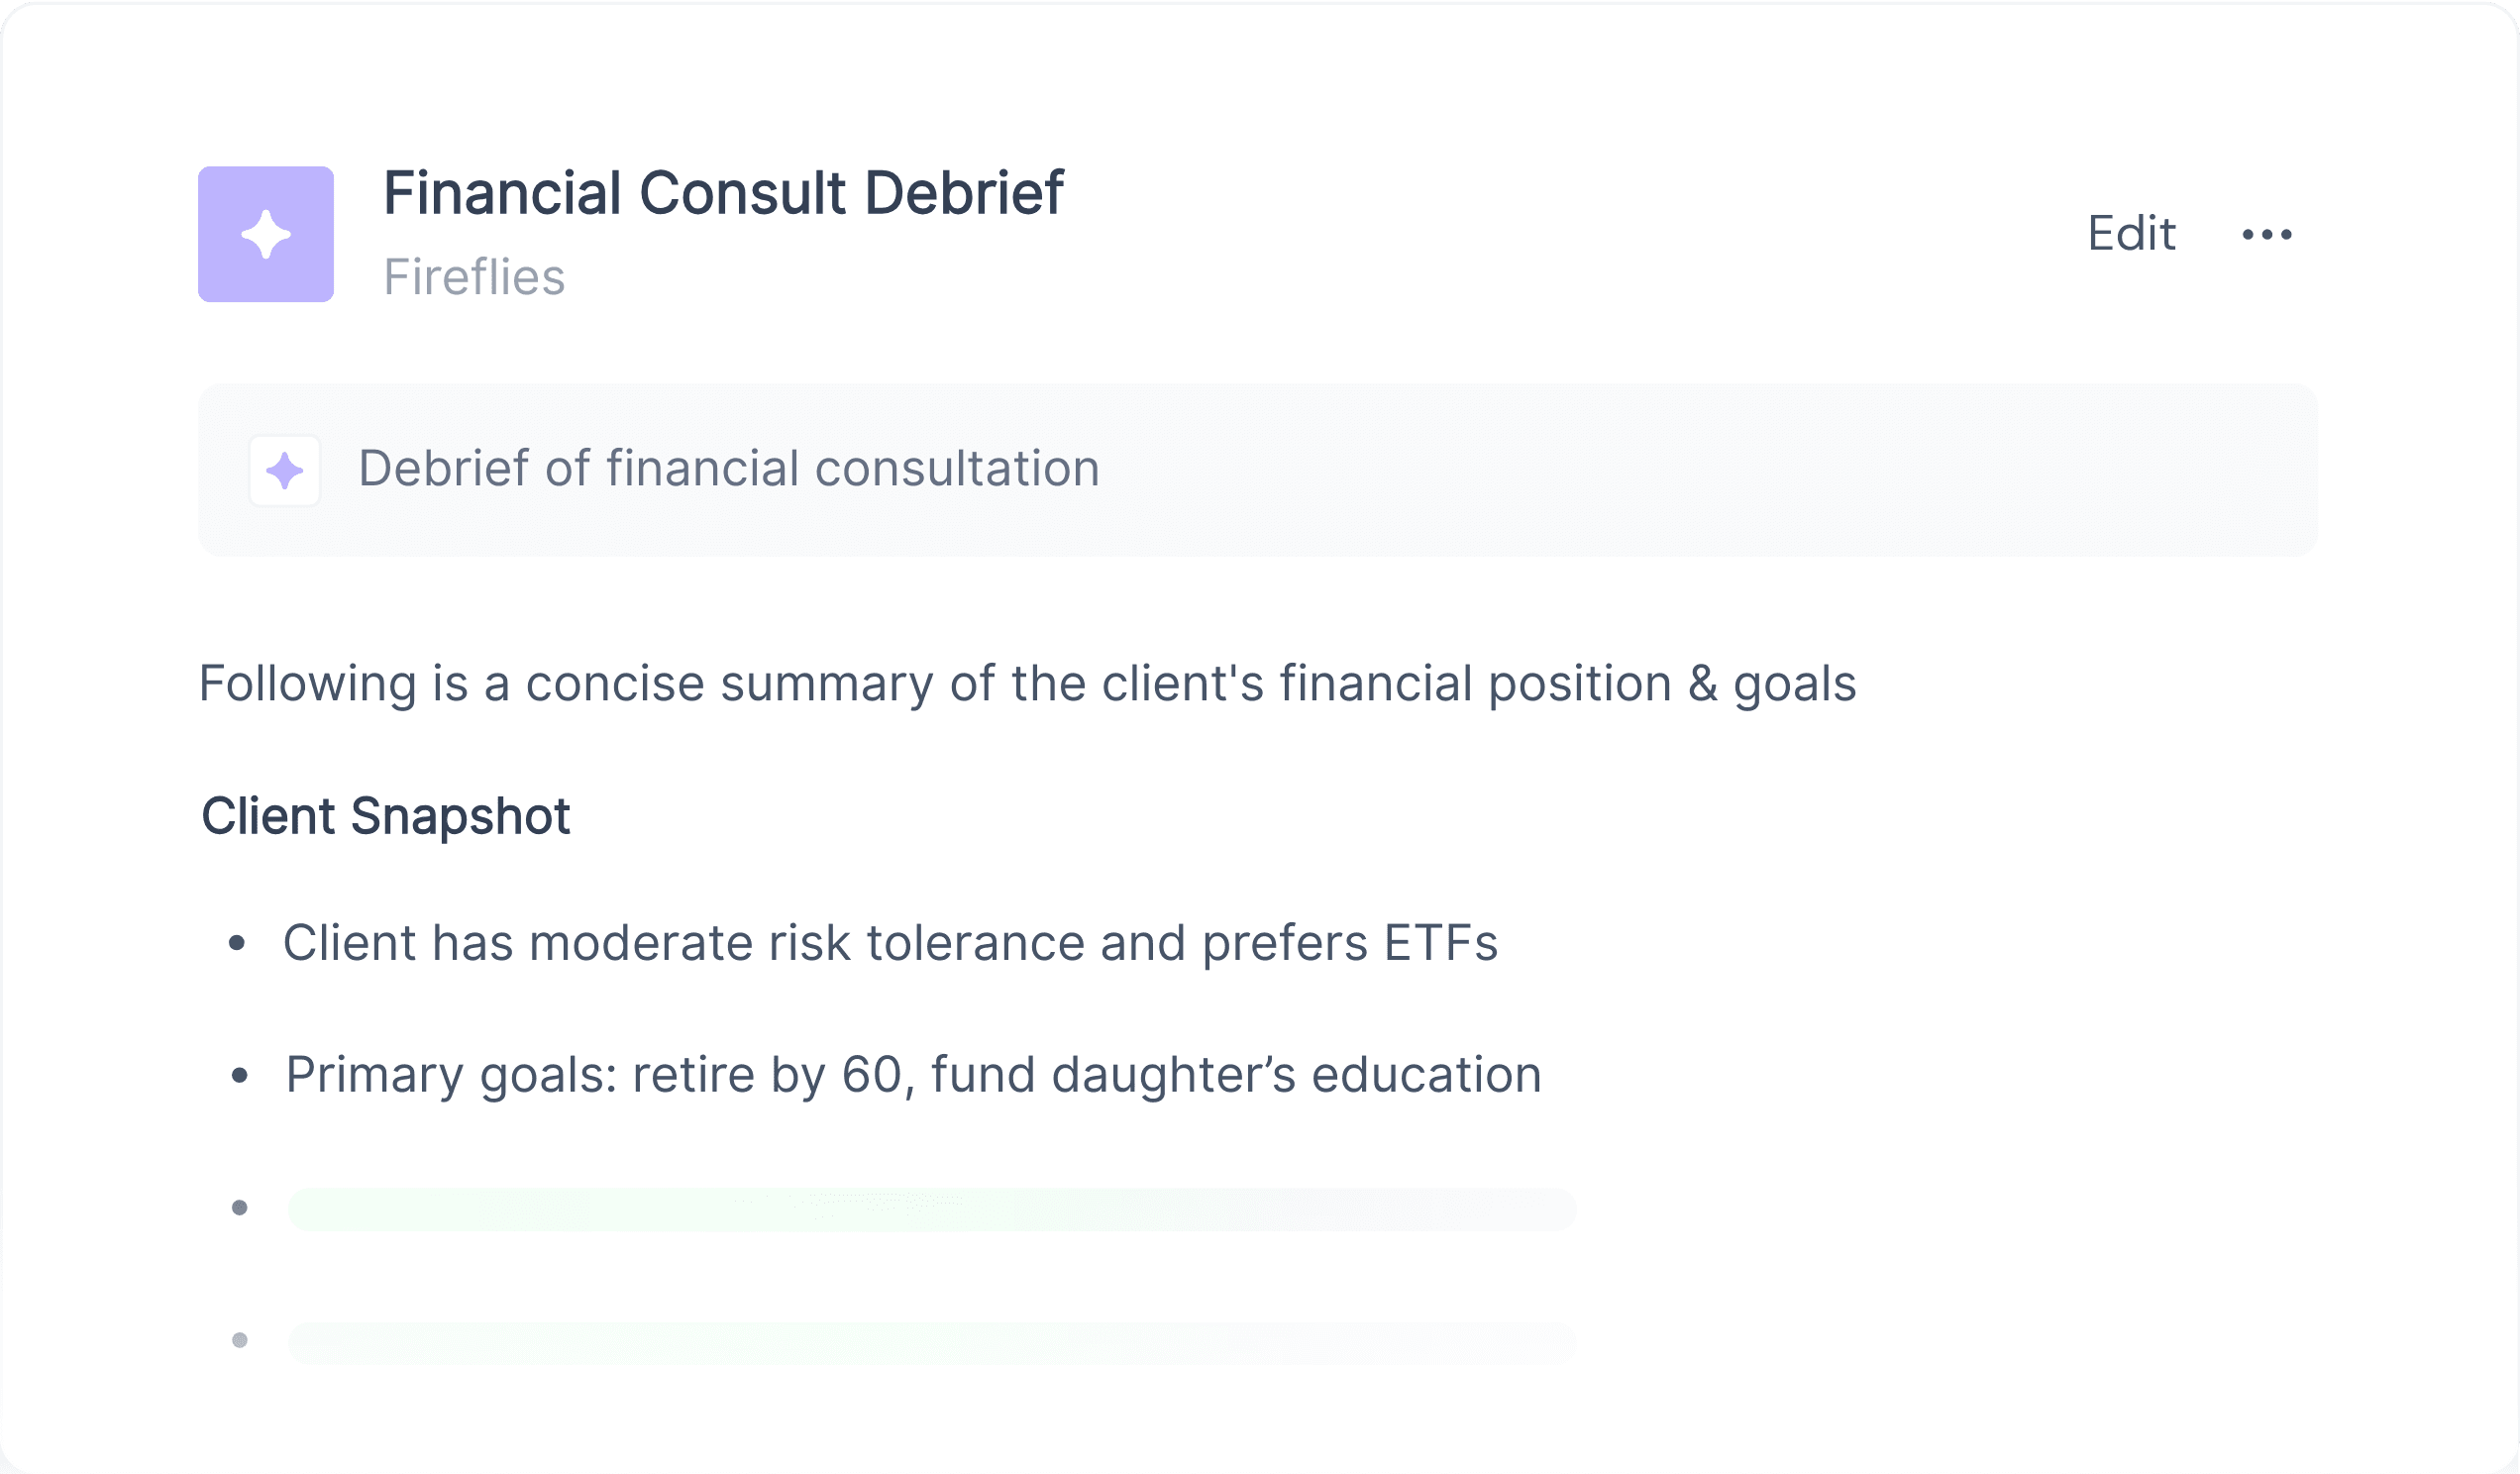Click the bullet dot of last placeholder line
Screen dimensions: 2520x1474
pos(239,1340)
